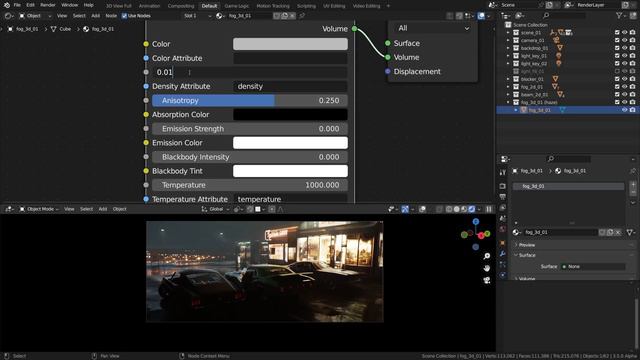Image resolution: width=640 pixels, height=360 pixels.
Task: Open the File menu
Action: click(x=17, y=5)
